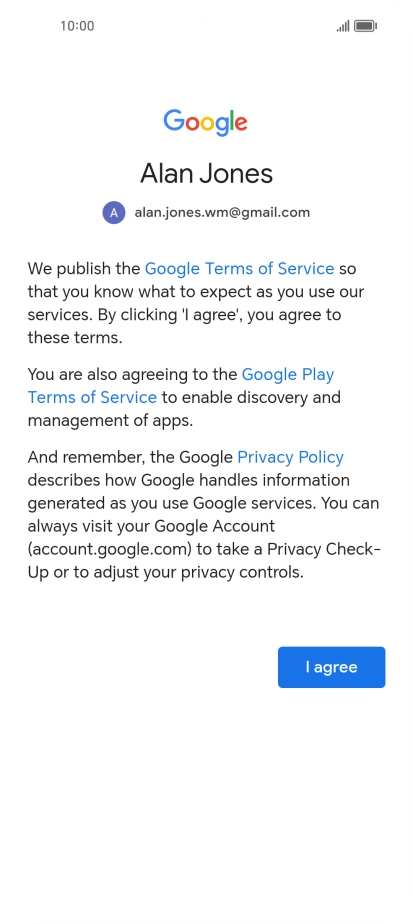Click the multicolored Google logo
413x924 pixels.
tap(205, 123)
